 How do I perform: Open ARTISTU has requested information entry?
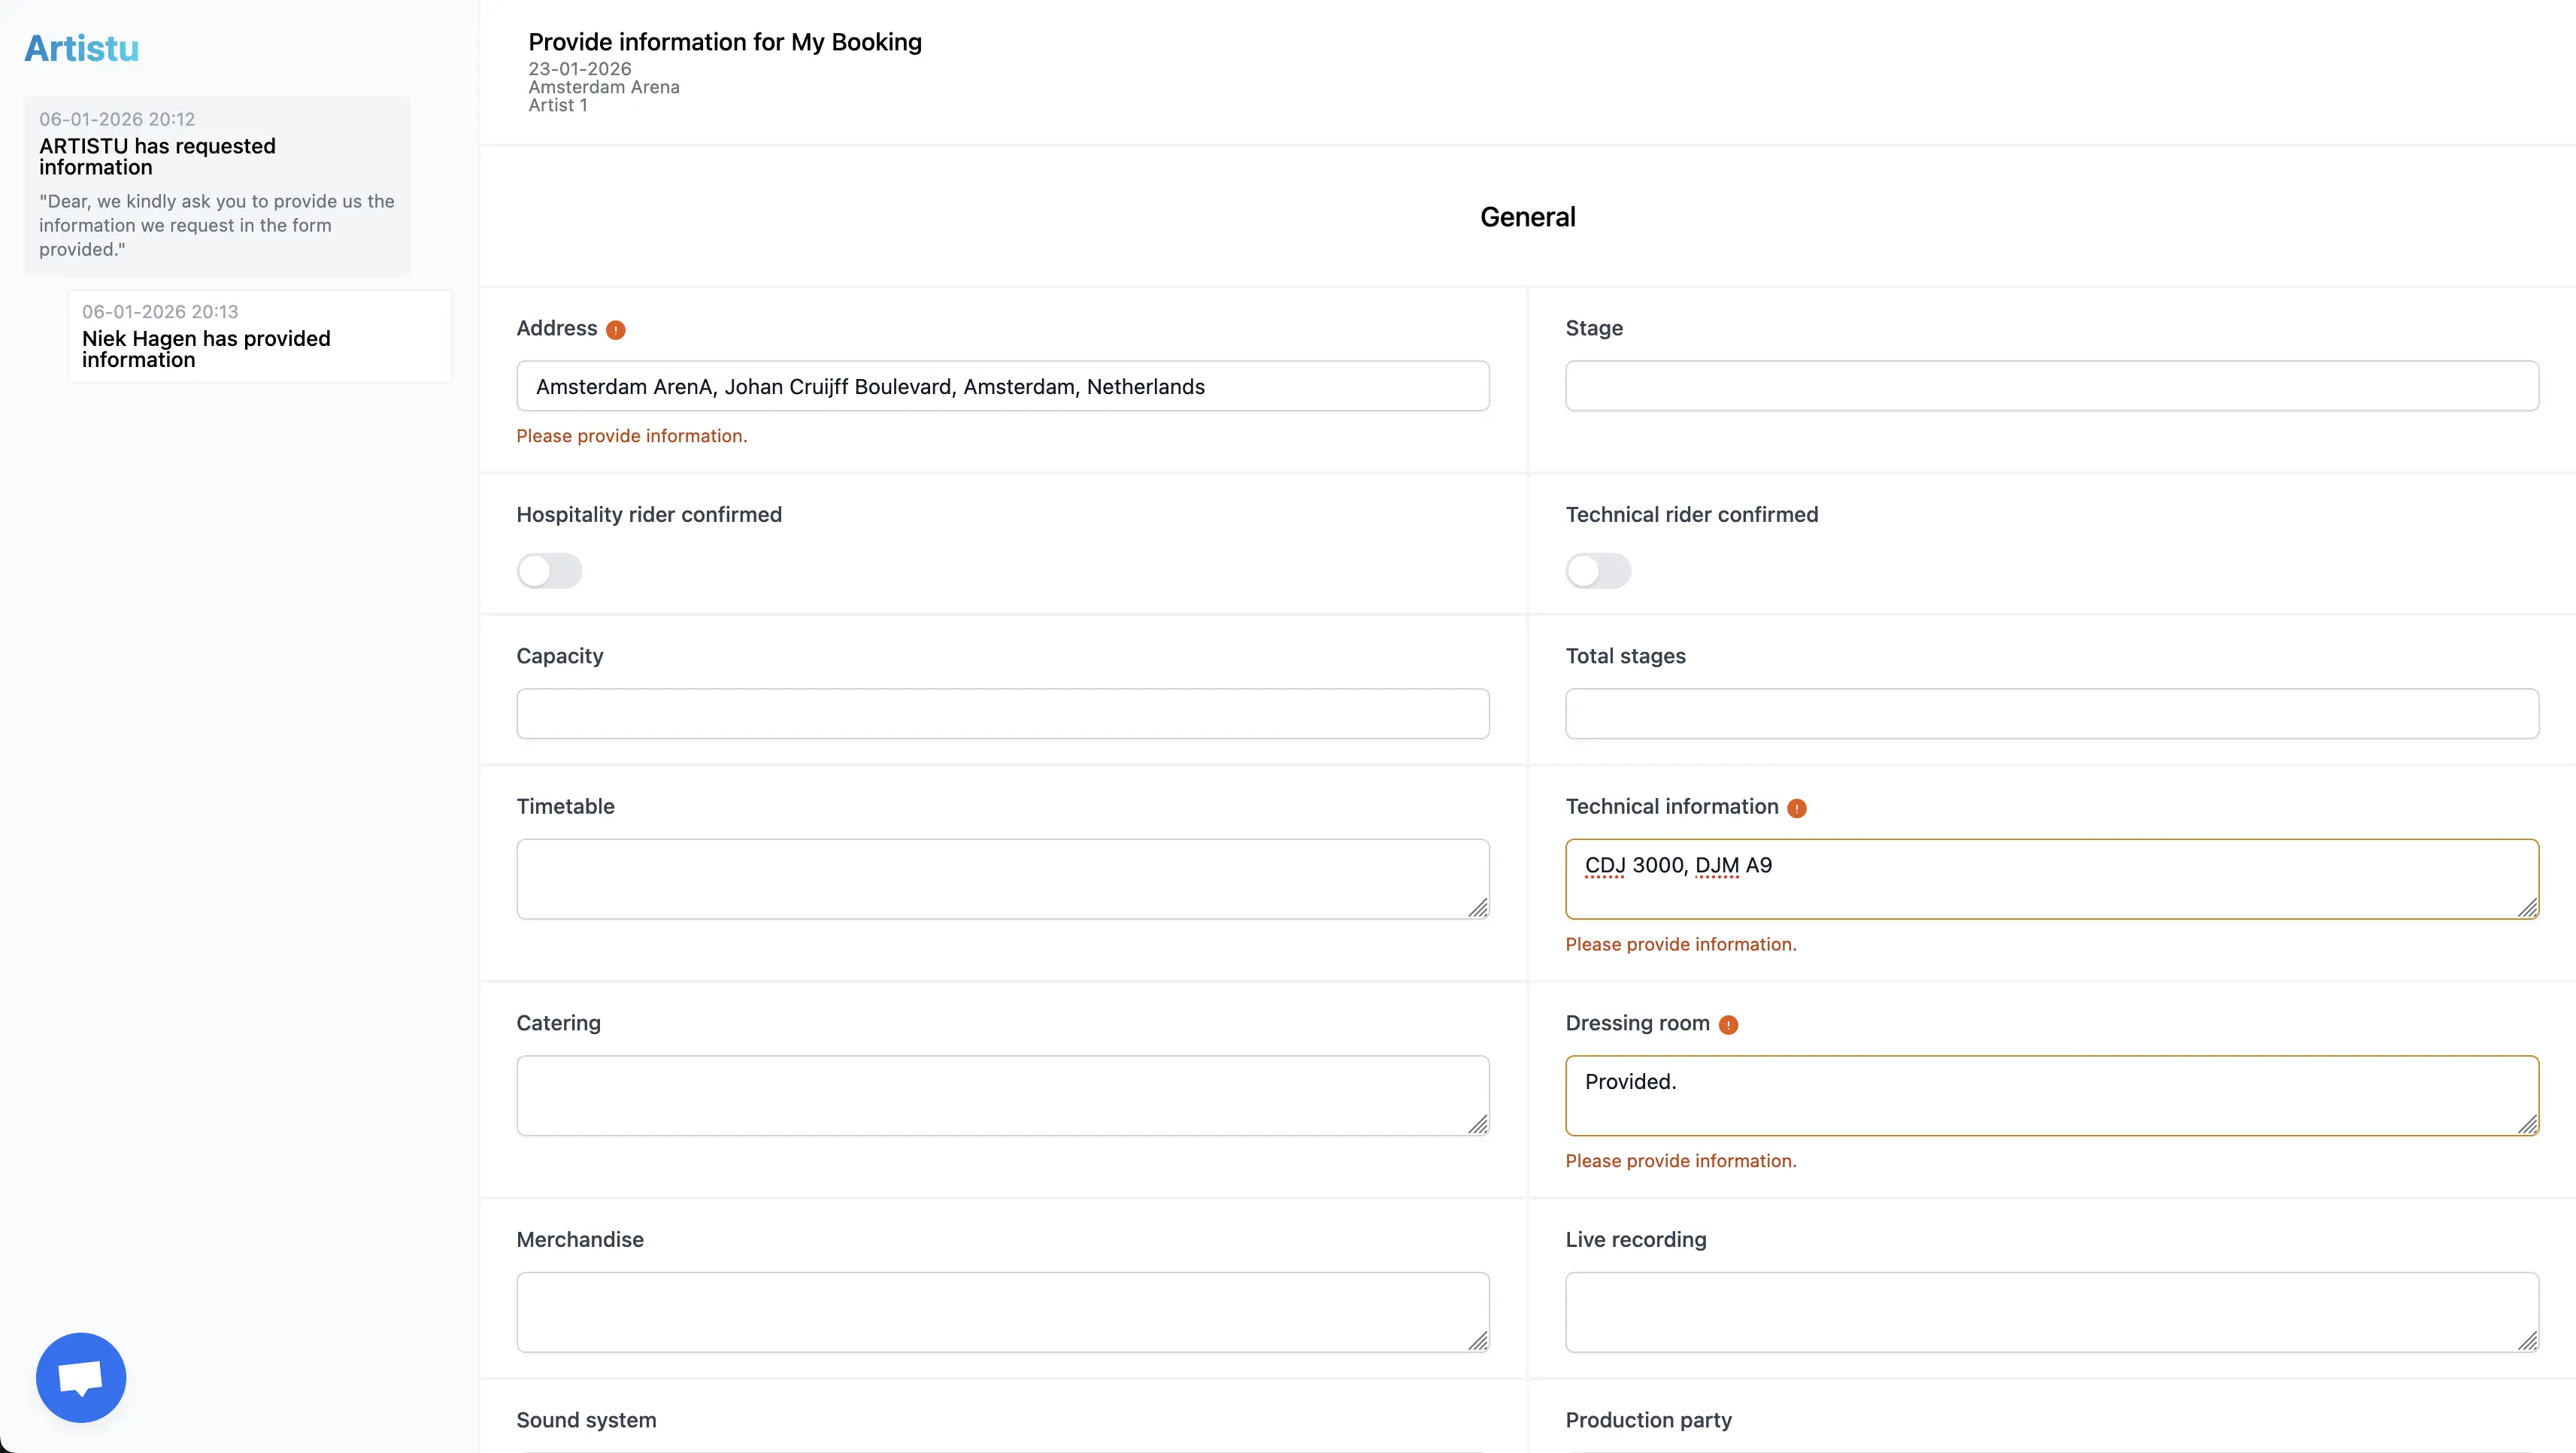pos(217,185)
